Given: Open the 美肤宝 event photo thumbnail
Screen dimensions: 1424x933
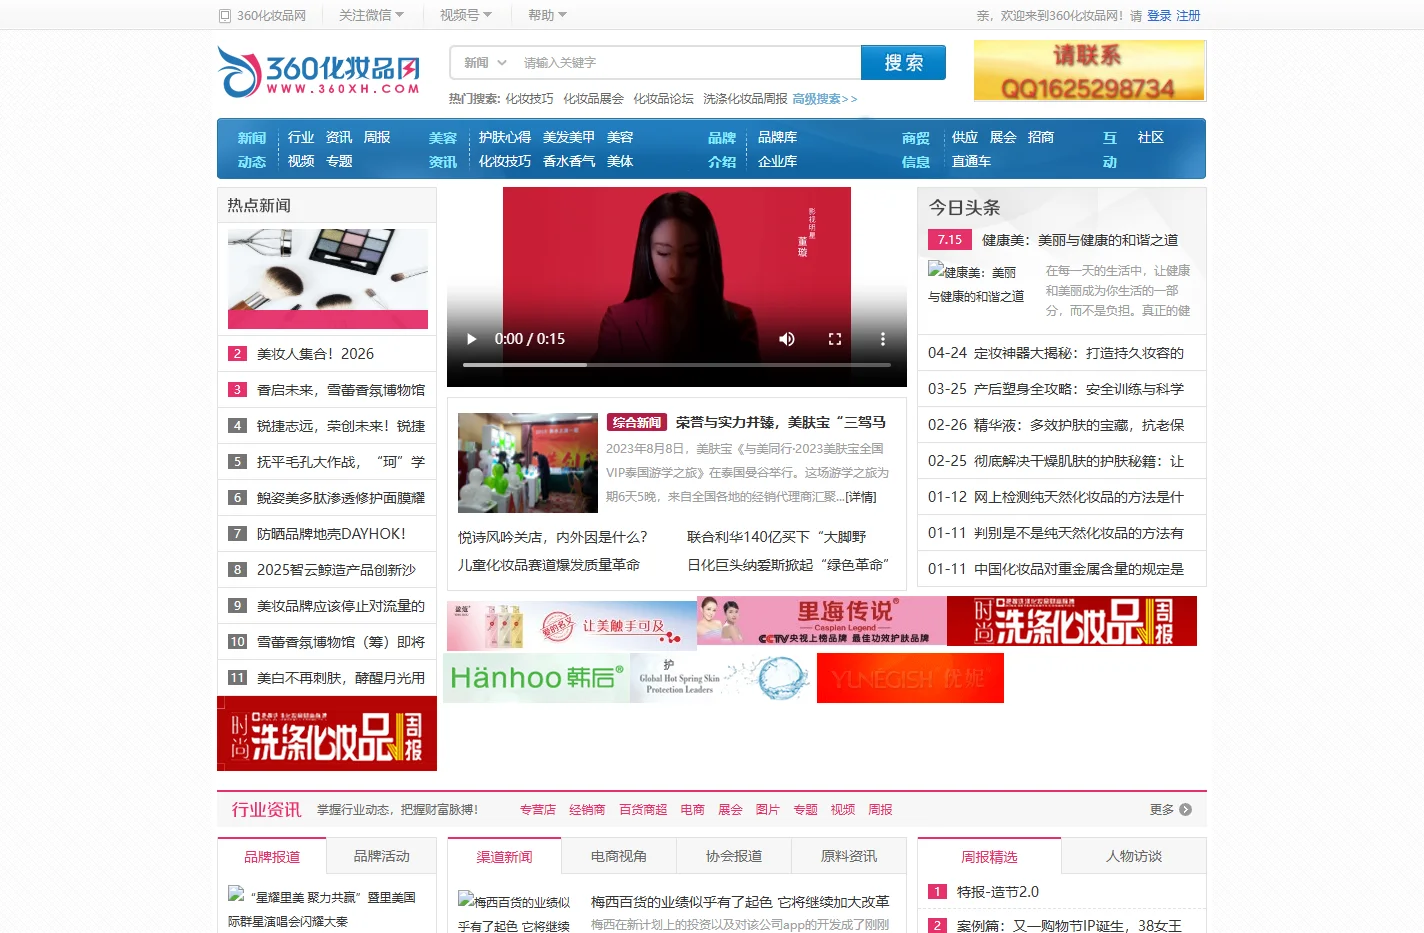Looking at the screenshot, I should [x=528, y=463].
